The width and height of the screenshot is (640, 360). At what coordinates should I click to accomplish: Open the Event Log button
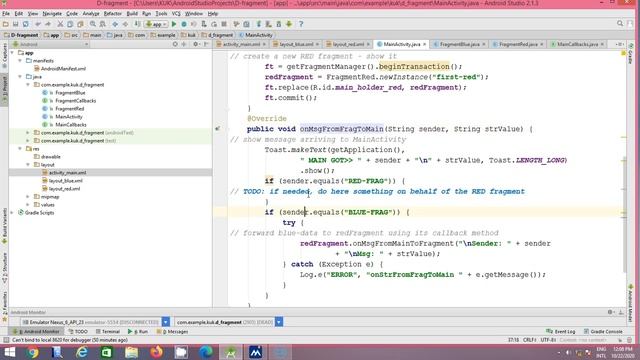tap(561, 331)
